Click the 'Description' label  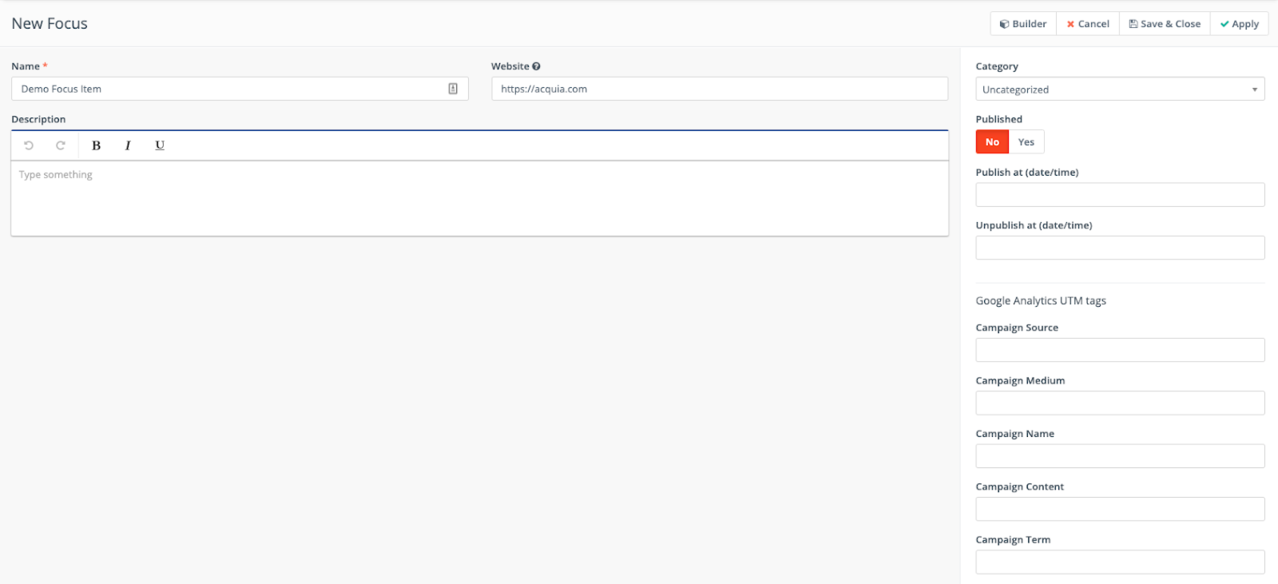coord(38,119)
